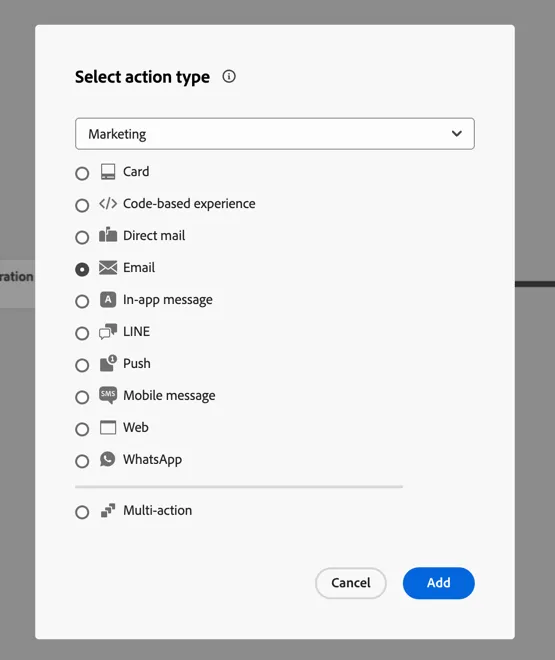The width and height of the screenshot is (555, 660).
Task: Click the Multi-action label text
Action: coord(157,511)
